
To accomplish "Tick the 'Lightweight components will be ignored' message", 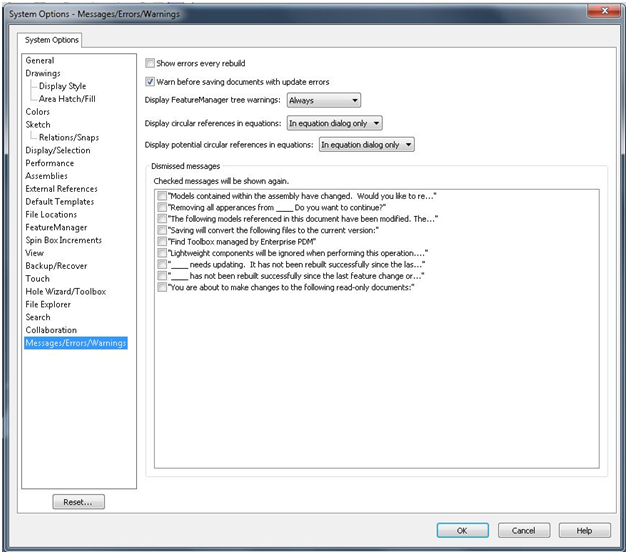I will tap(163, 253).
